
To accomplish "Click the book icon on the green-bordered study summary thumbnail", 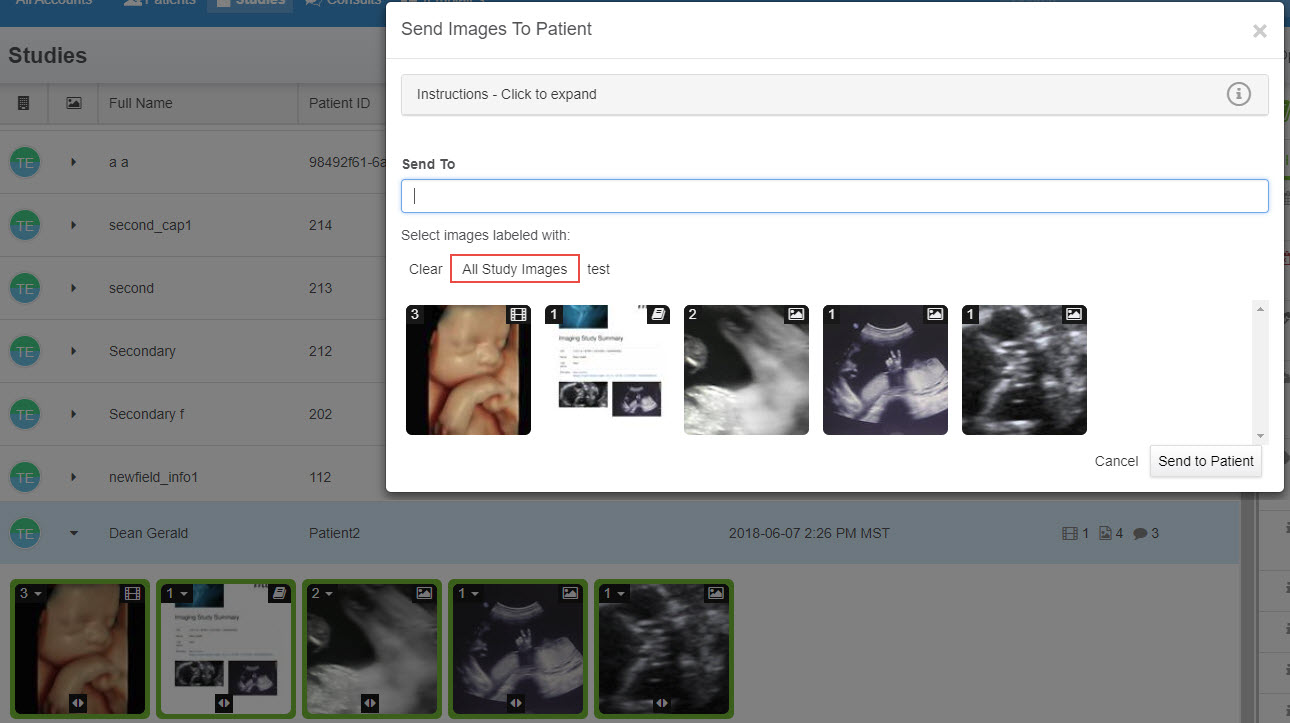I will click(279, 593).
